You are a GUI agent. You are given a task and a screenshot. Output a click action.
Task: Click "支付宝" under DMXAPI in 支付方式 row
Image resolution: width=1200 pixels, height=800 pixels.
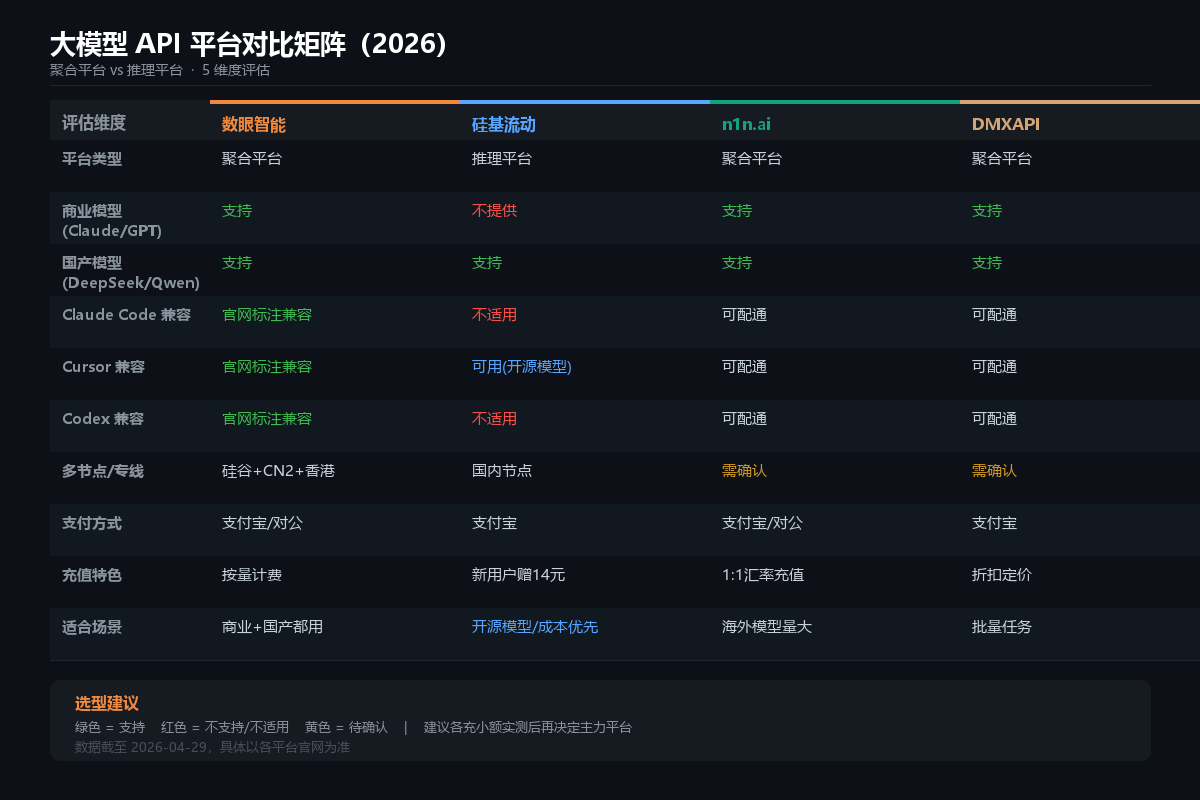pos(994,522)
